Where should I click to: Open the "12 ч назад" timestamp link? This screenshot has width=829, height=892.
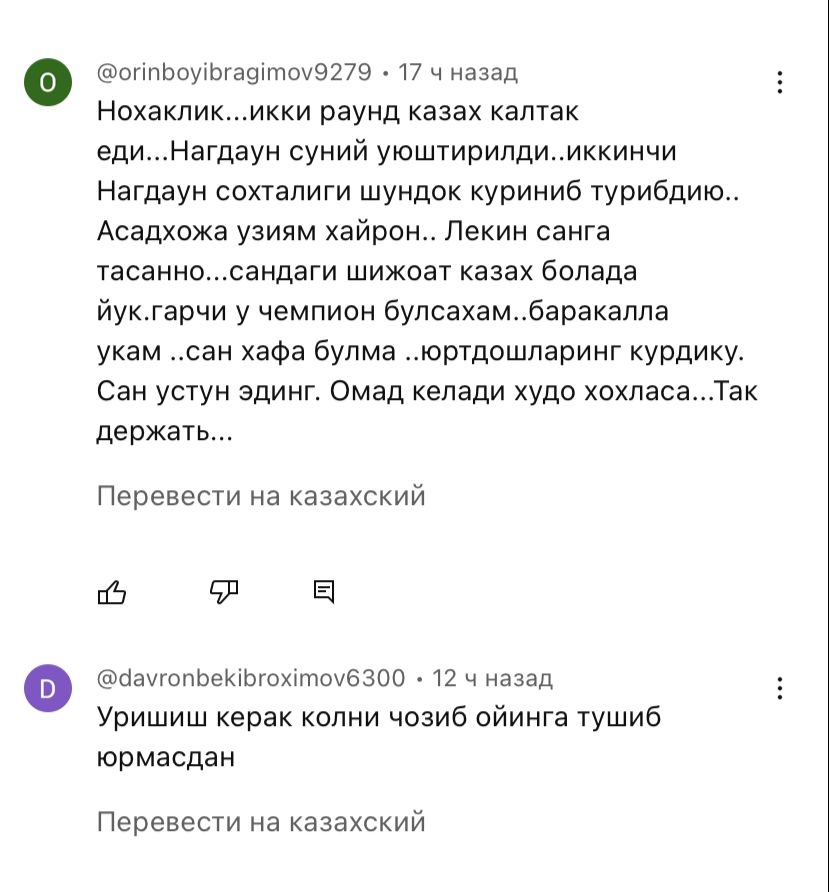pyautogui.click(x=492, y=679)
